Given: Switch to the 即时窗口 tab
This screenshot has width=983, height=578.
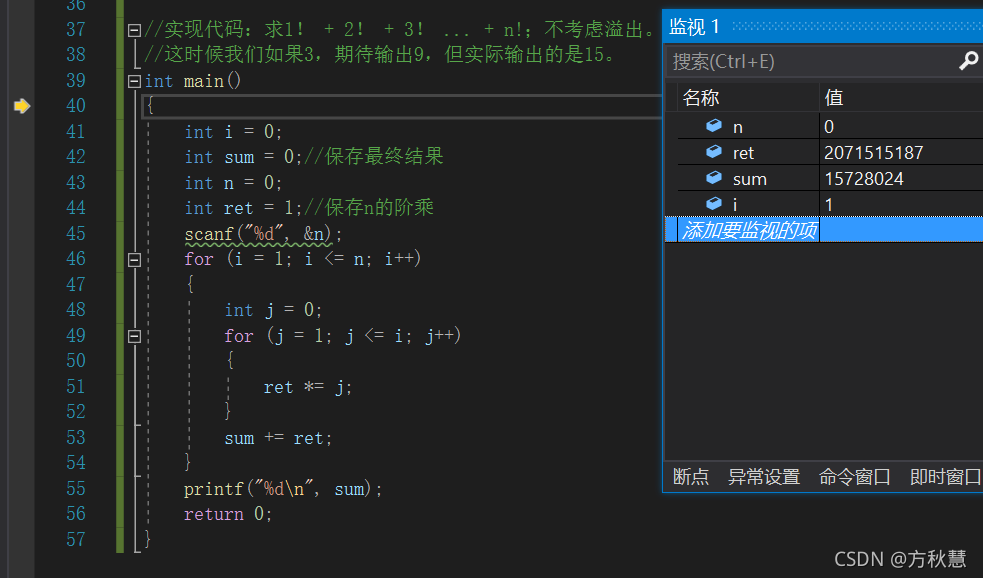Looking at the screenshot, I should point(945,477).
